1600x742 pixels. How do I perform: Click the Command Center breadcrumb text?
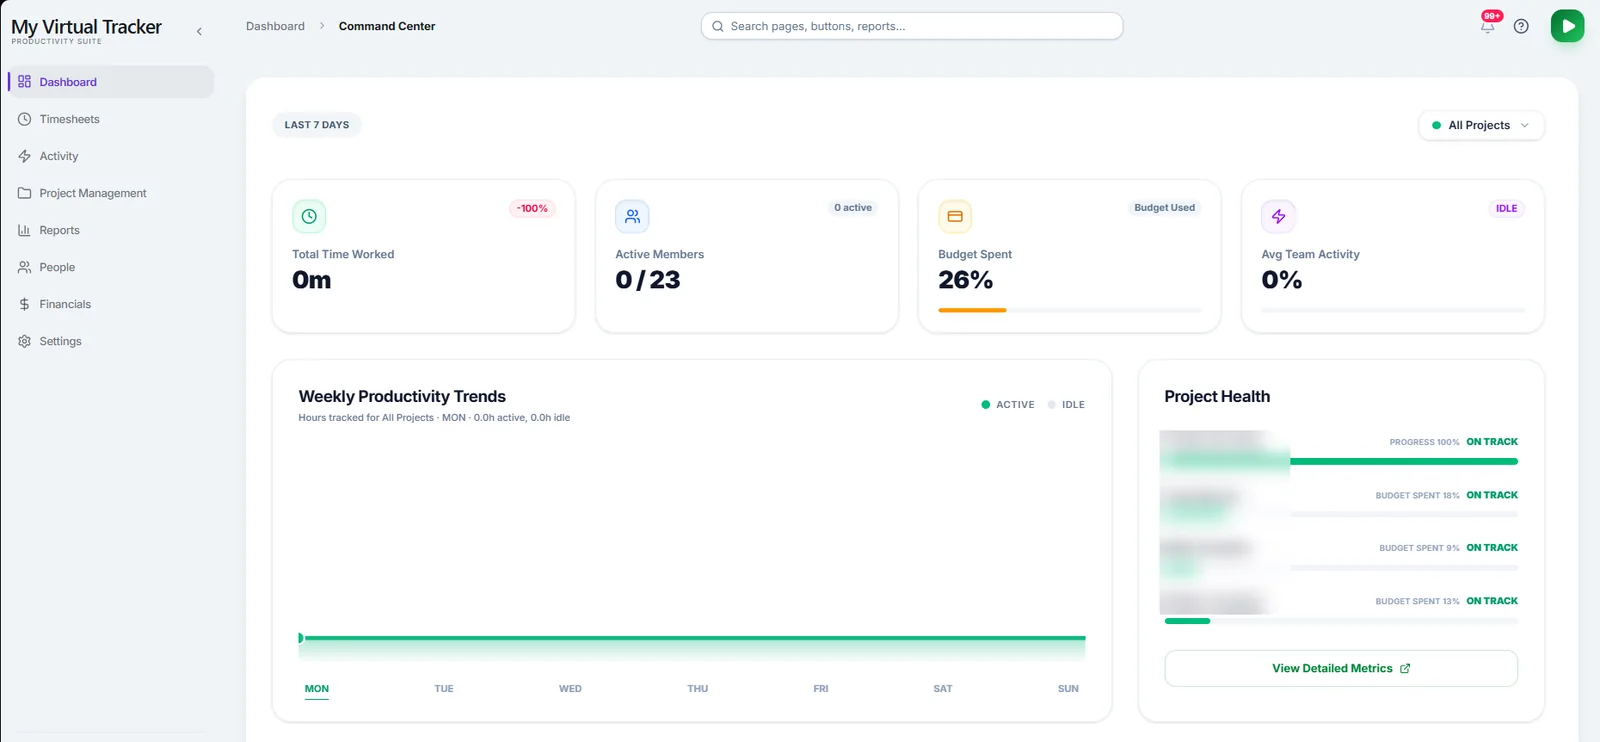click(387, 26)
